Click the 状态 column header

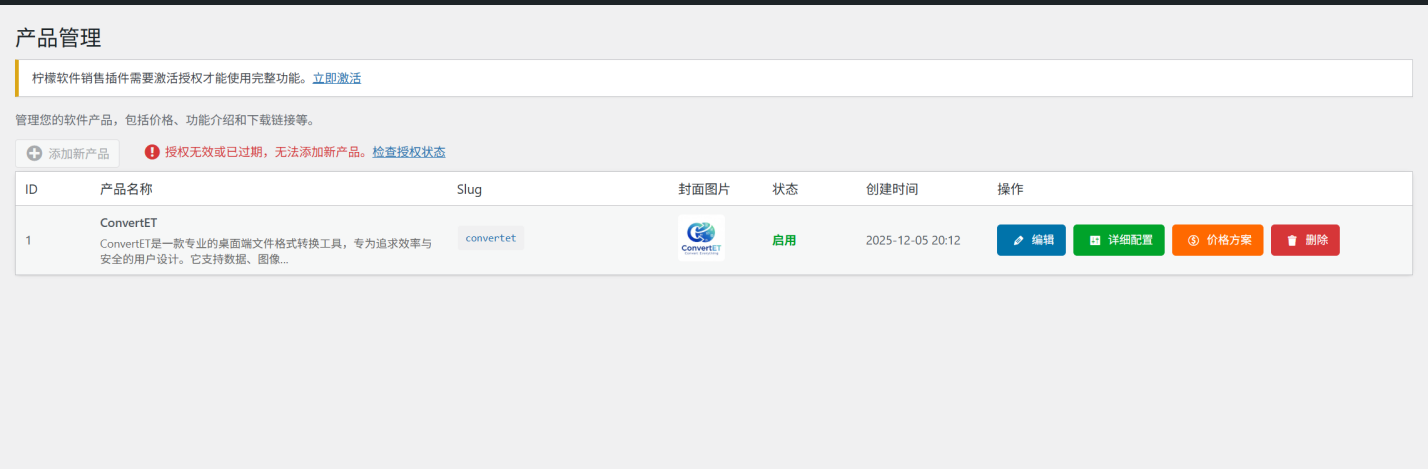(x=785, y=189)
